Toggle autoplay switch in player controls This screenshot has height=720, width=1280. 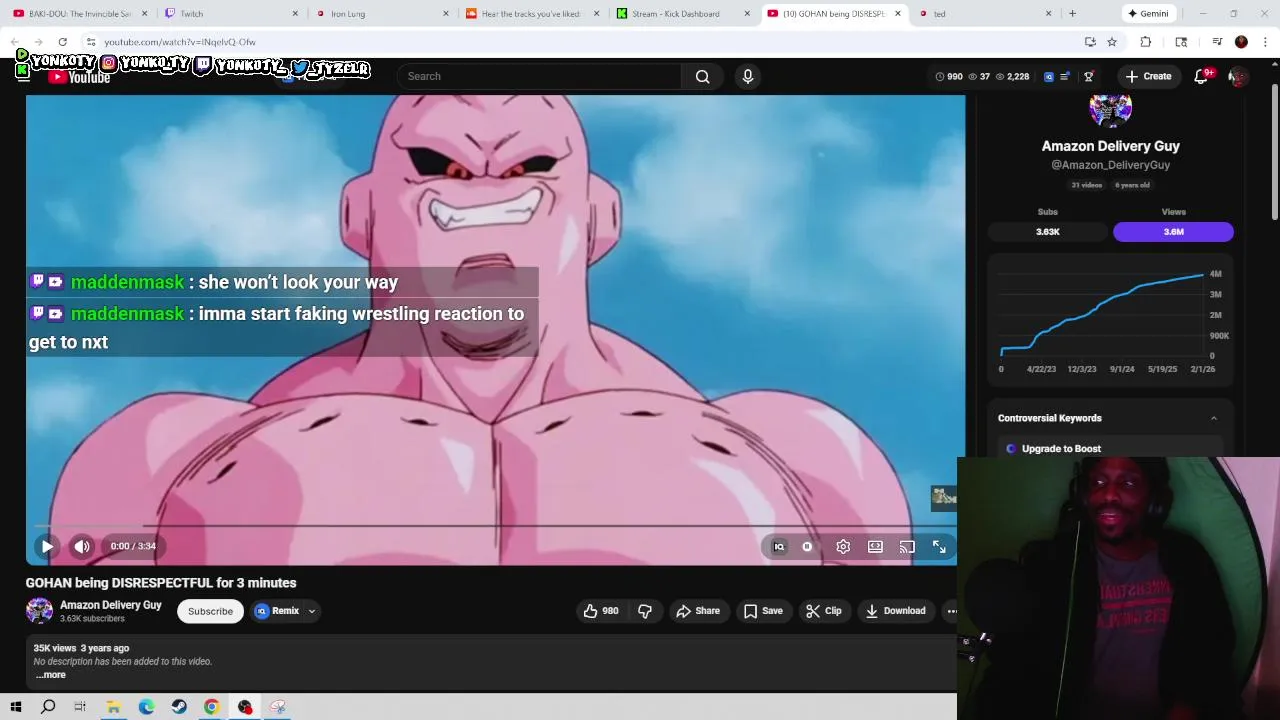(807, 546)
